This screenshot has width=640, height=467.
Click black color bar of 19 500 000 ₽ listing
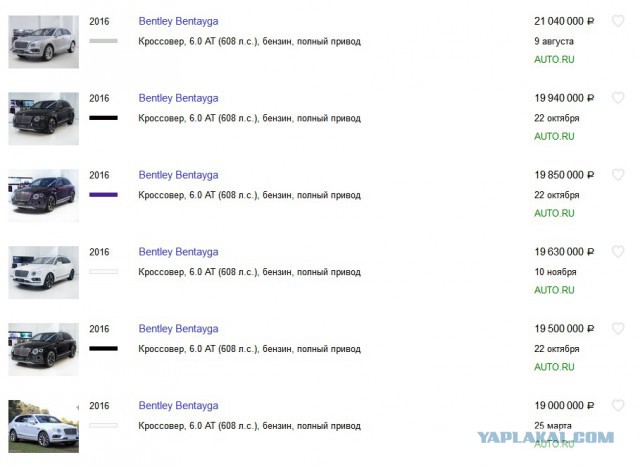104,349
